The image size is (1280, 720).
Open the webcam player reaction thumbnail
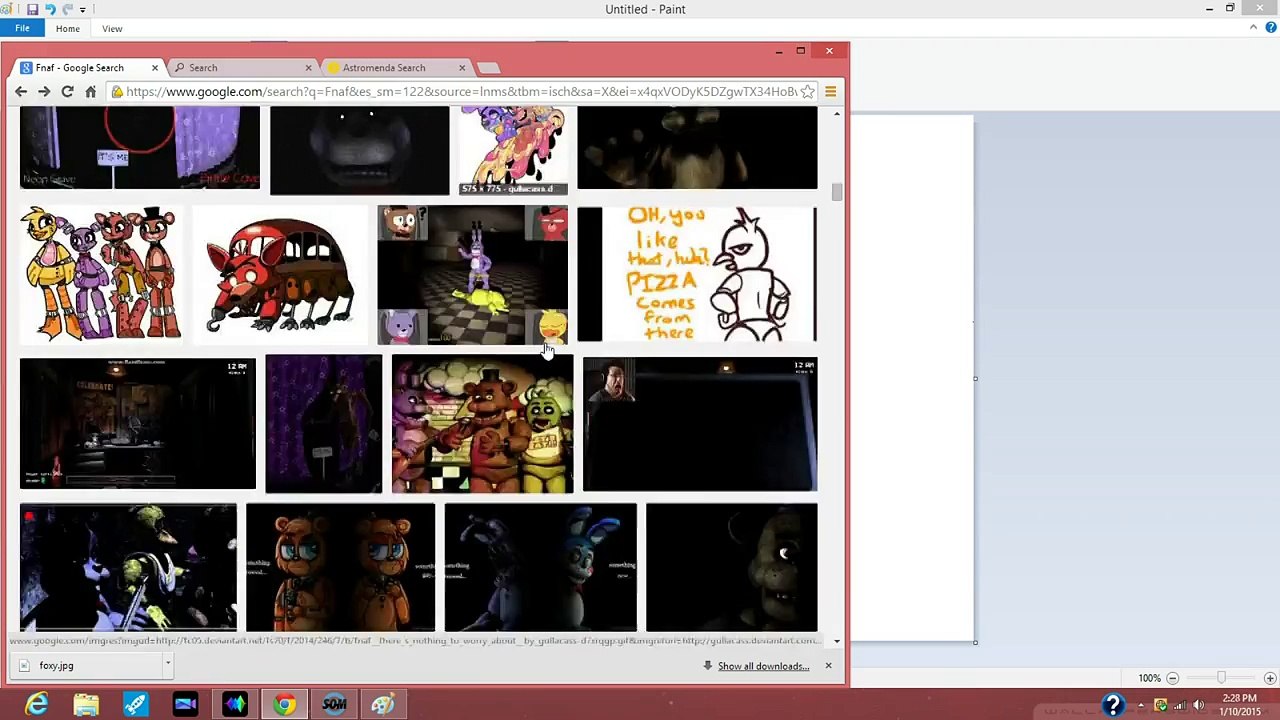pyautogui.click(x=700, y=424)
